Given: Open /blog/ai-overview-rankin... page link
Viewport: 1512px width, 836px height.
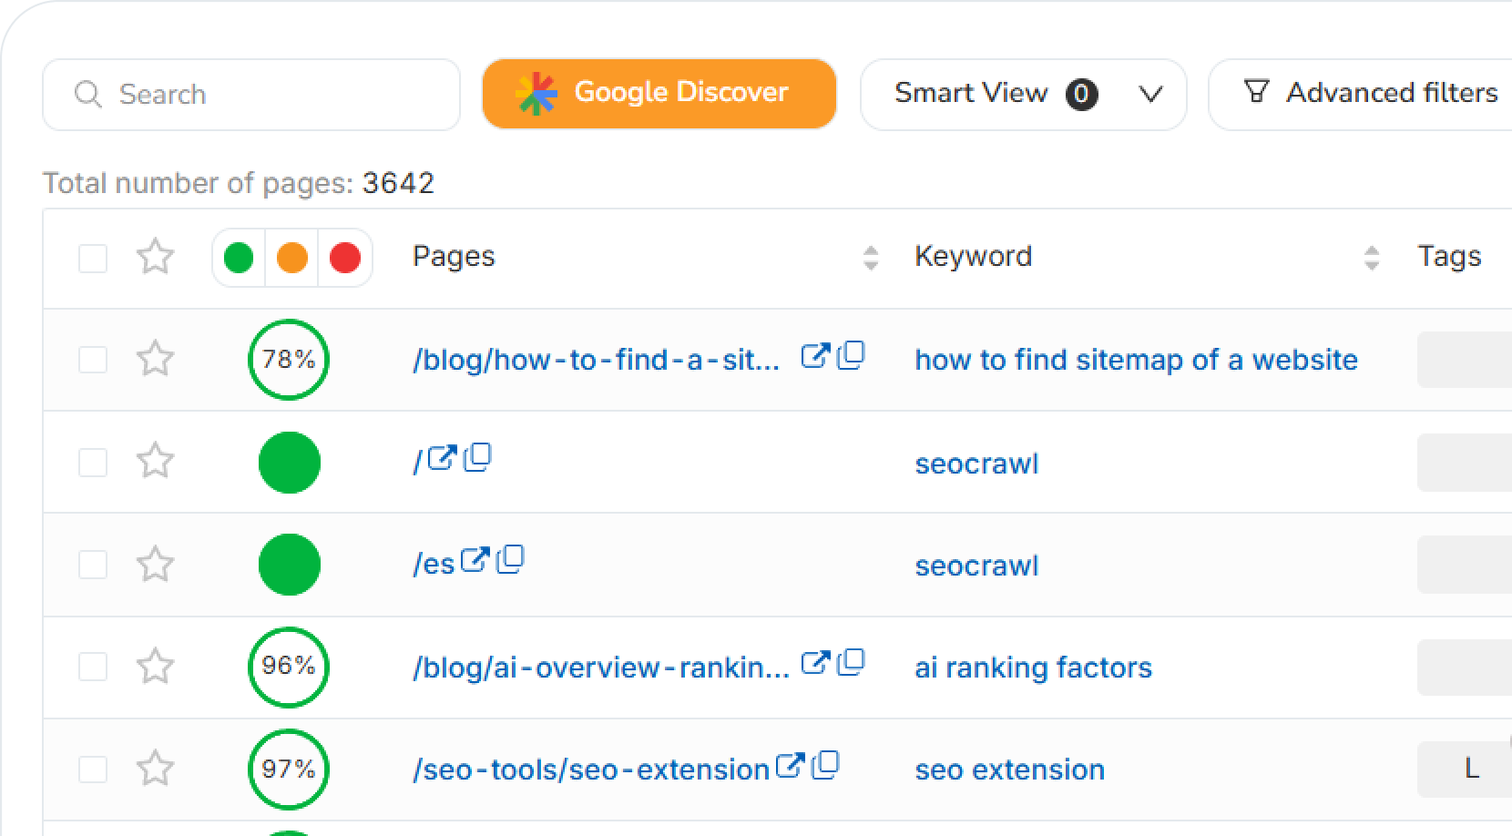Looking at the screenshot, I should (x=601, y=668).
